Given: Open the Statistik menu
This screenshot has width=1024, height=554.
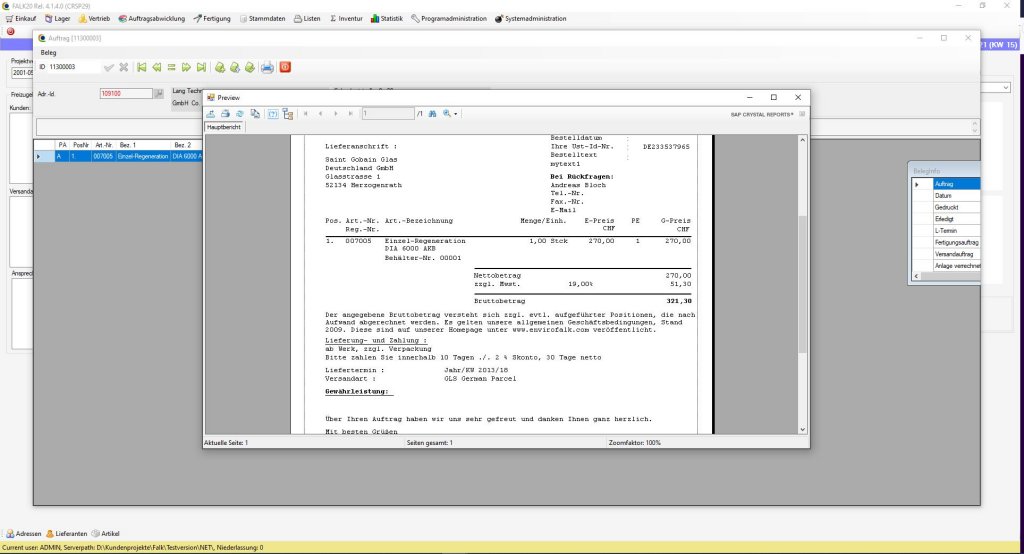Looking at the screenshot, I should 387,18.
